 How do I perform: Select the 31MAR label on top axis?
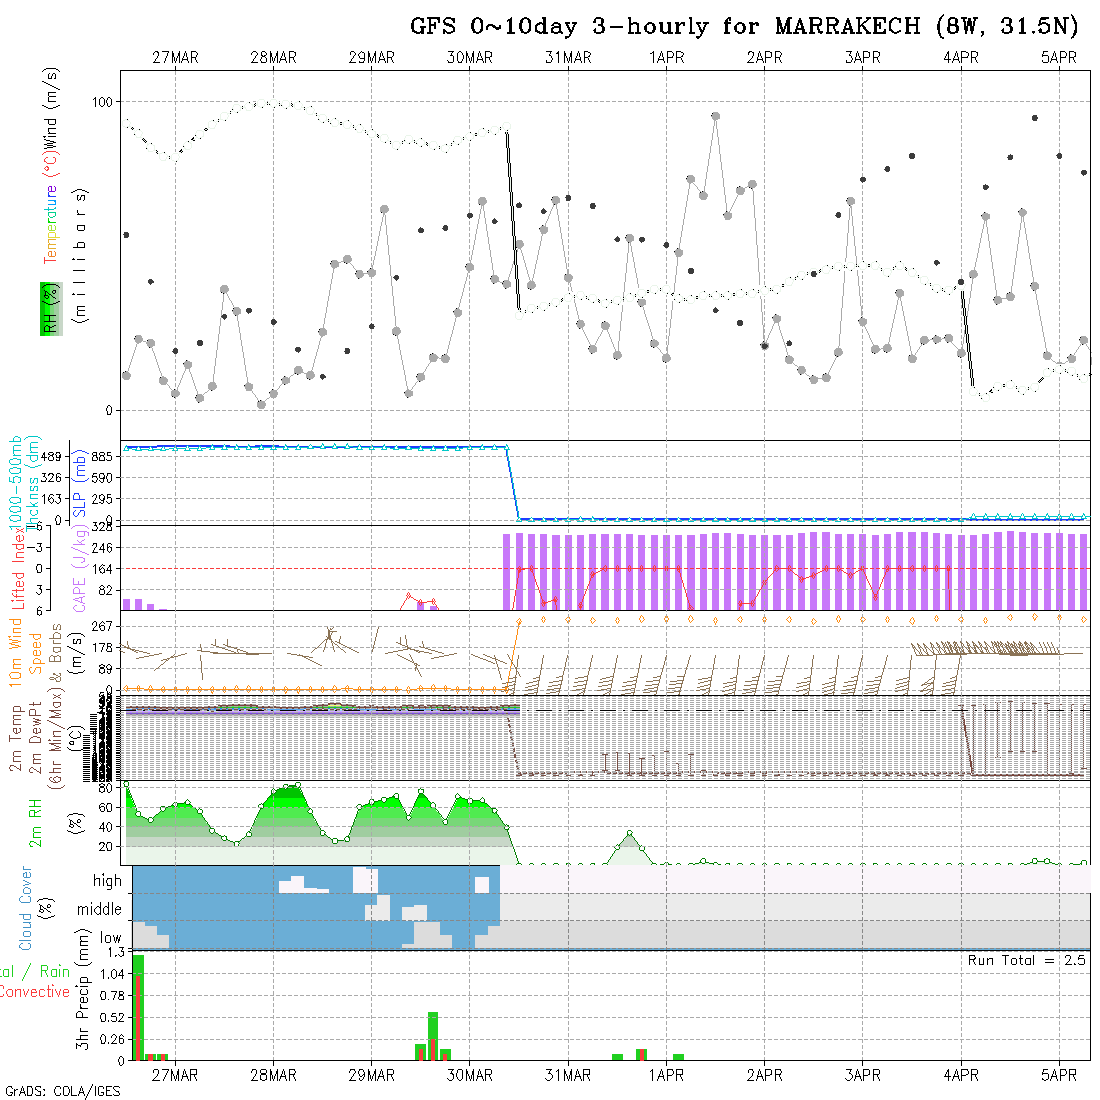click(x=568, y=58)
